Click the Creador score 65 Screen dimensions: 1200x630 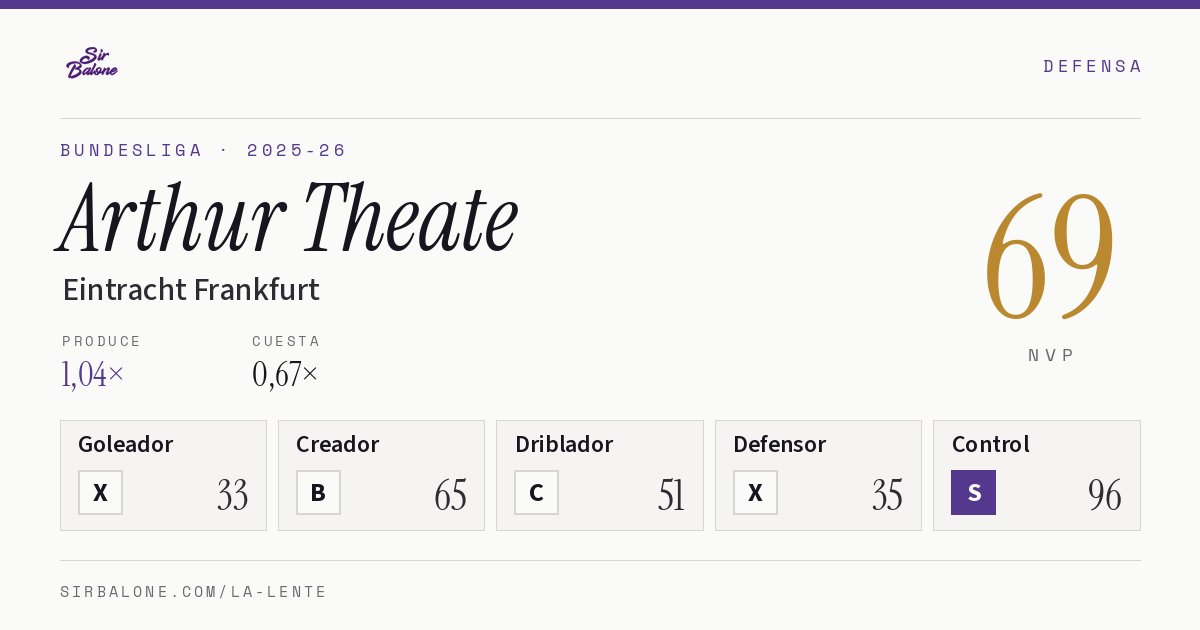click(451, 495)
